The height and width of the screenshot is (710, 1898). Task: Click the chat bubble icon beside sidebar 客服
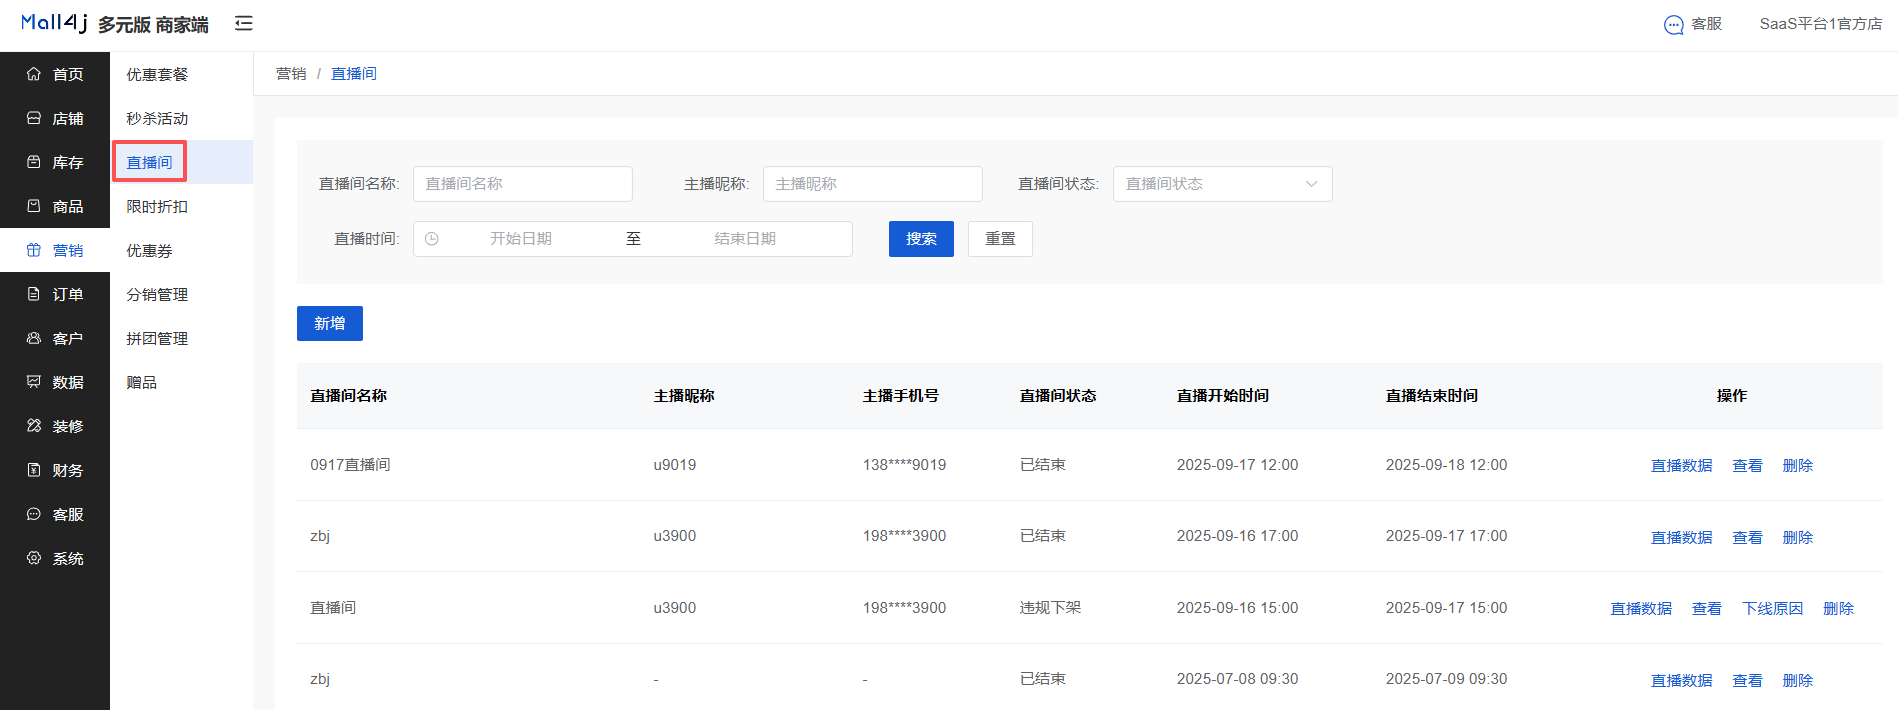[x=34, y=514]
